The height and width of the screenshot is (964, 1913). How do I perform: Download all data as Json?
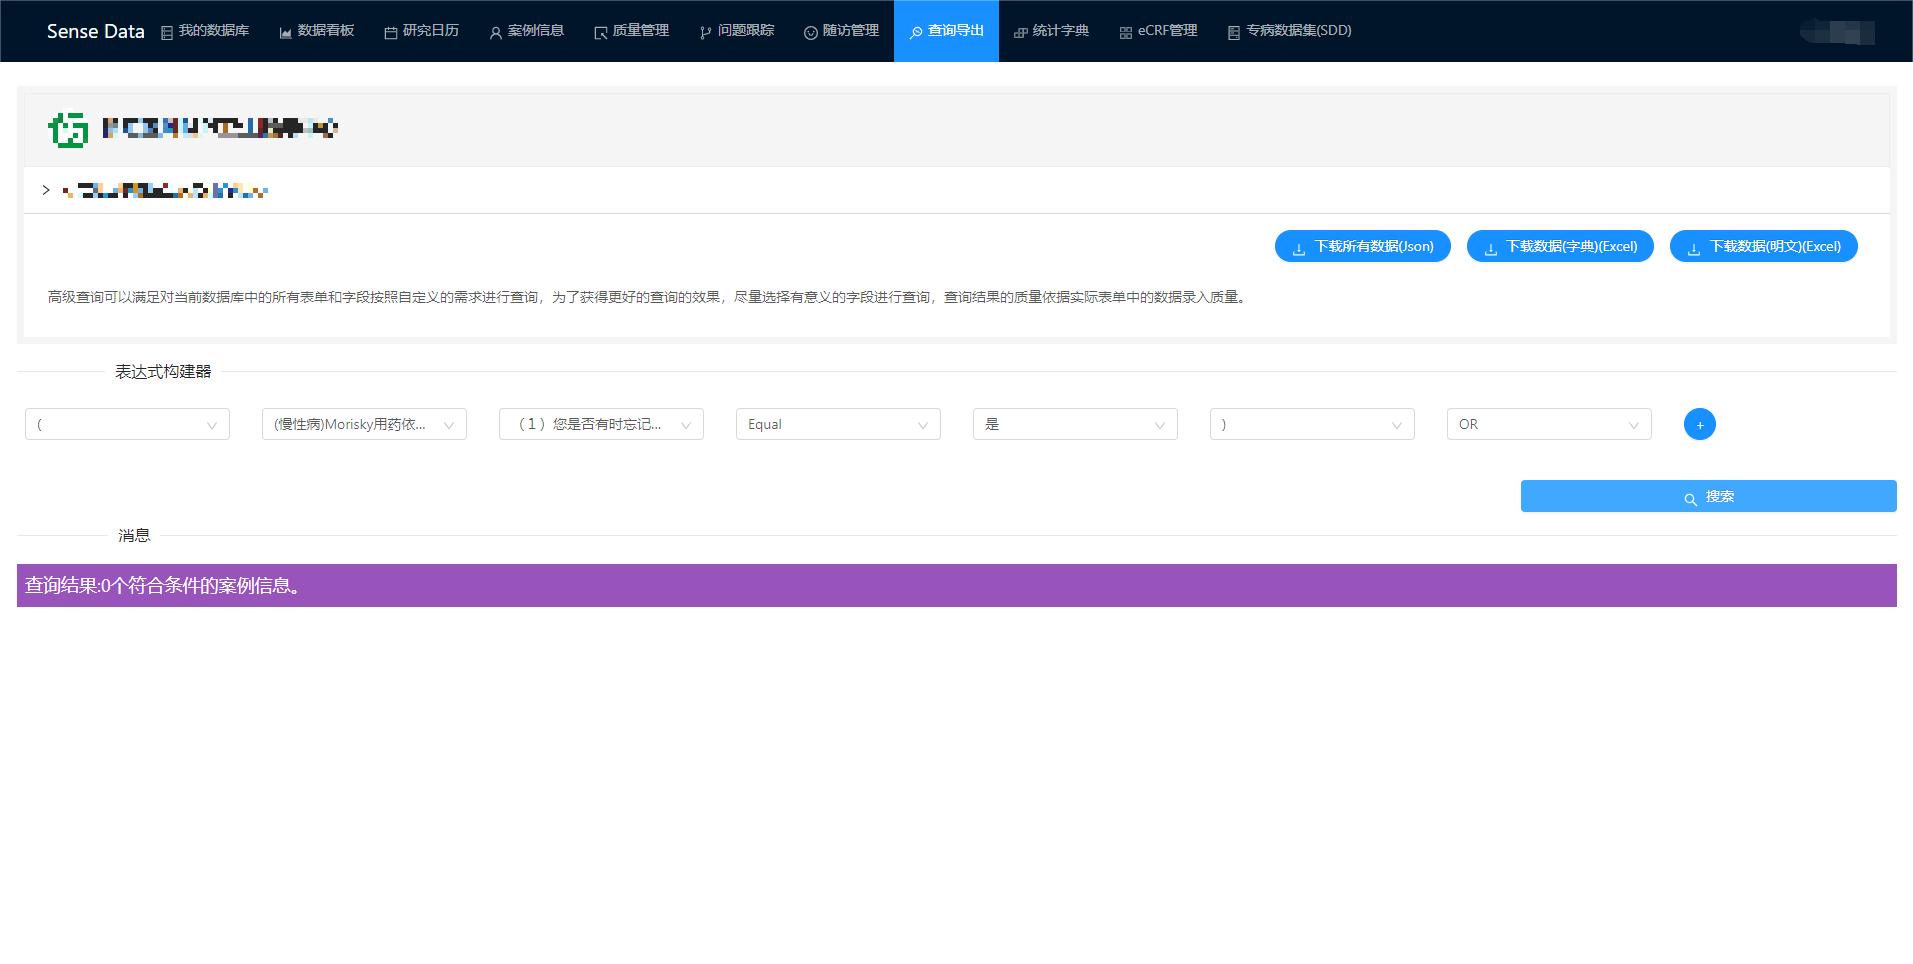[1362, 246]
